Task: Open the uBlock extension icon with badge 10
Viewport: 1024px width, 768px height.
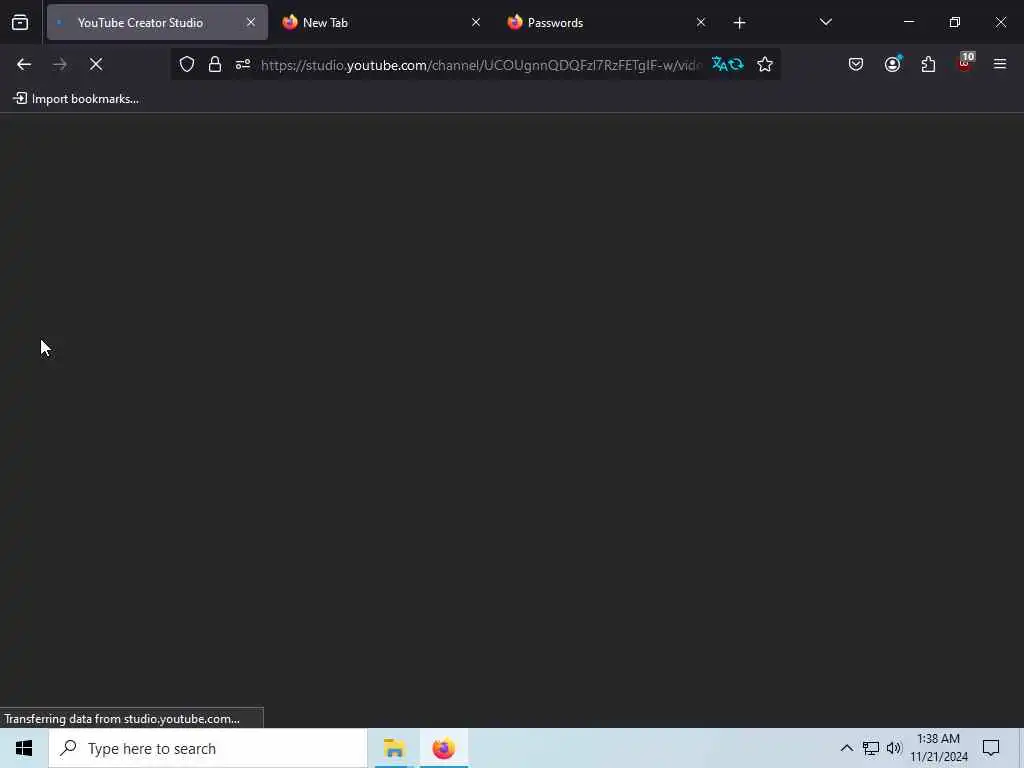Action: [965, 63]
